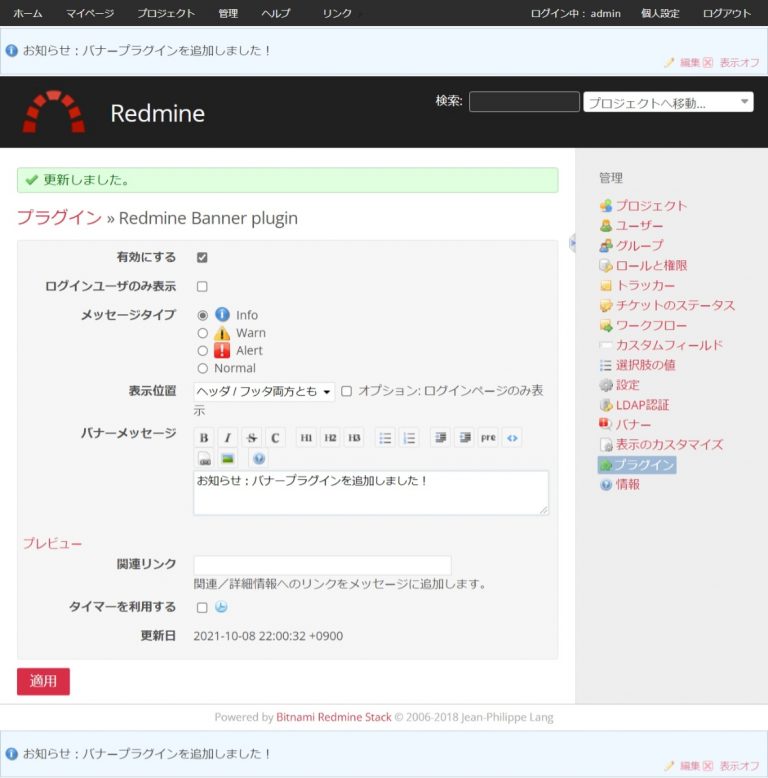
Task: Insert inline code with the C button
Action: click(x=275, y=438)
